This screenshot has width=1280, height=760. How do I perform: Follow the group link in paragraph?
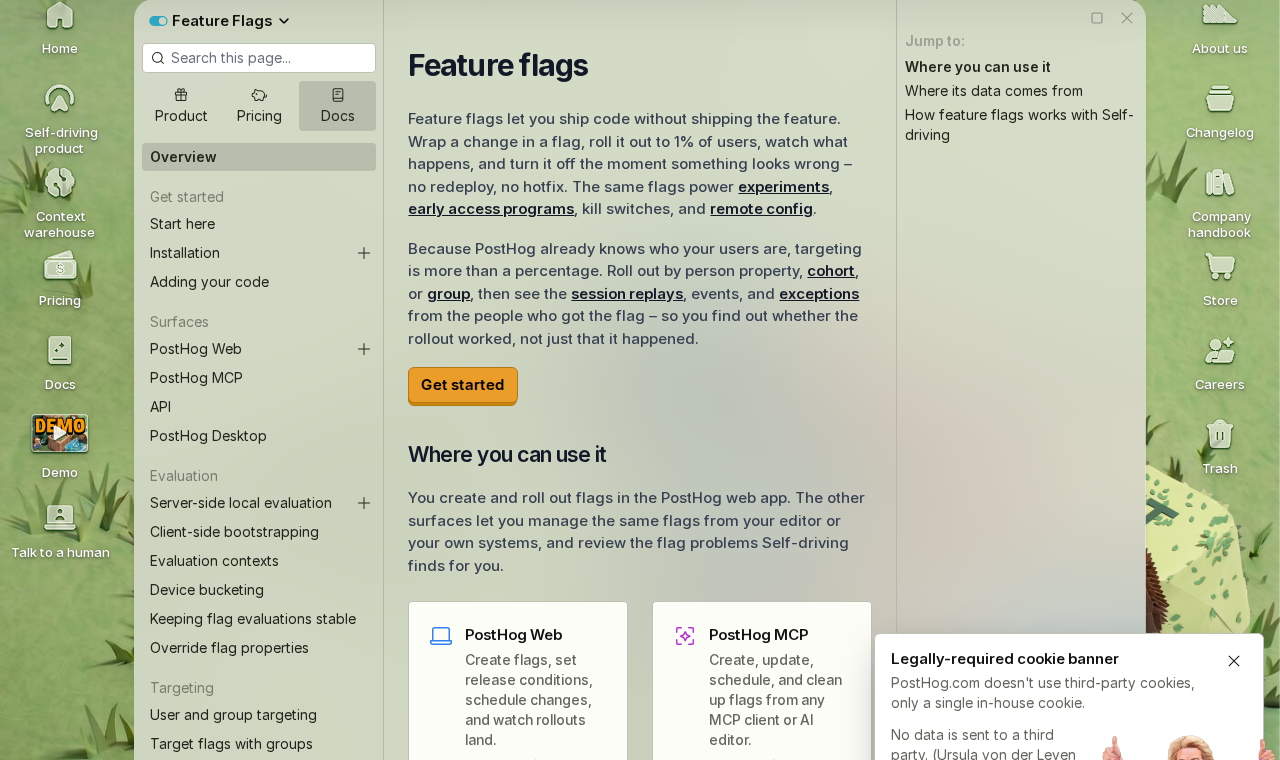tap(448, 294)
